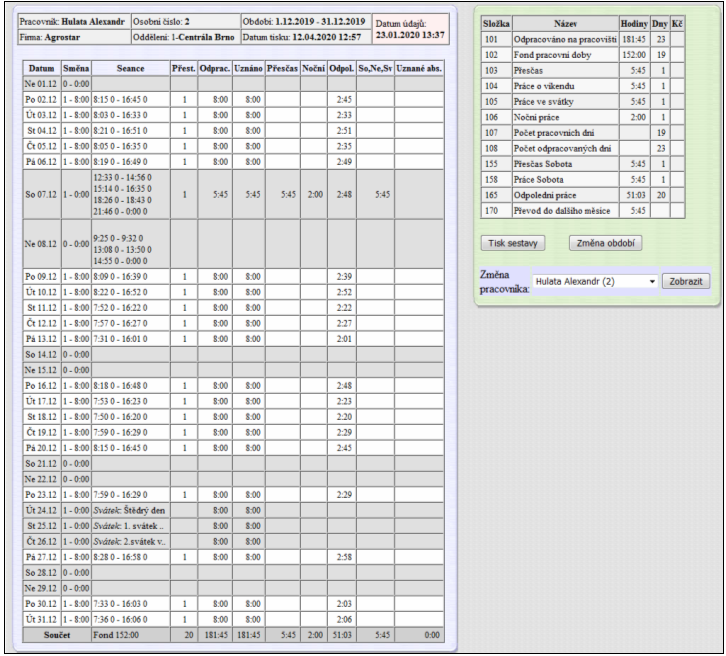Screen dimensions: 726x656
Task: Click row 170 Převod do dalšího měsíce
Action: pyautogui.click(x=583, y=211)
